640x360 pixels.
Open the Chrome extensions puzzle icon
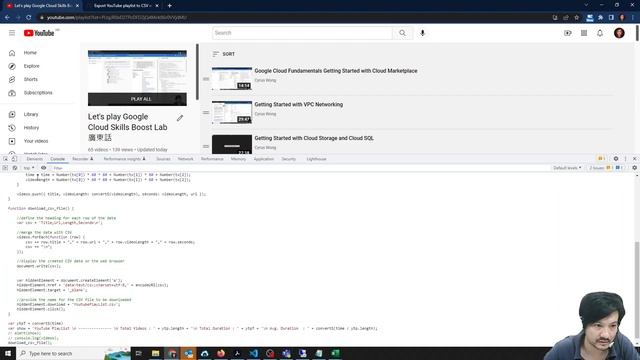click(600, 18)
